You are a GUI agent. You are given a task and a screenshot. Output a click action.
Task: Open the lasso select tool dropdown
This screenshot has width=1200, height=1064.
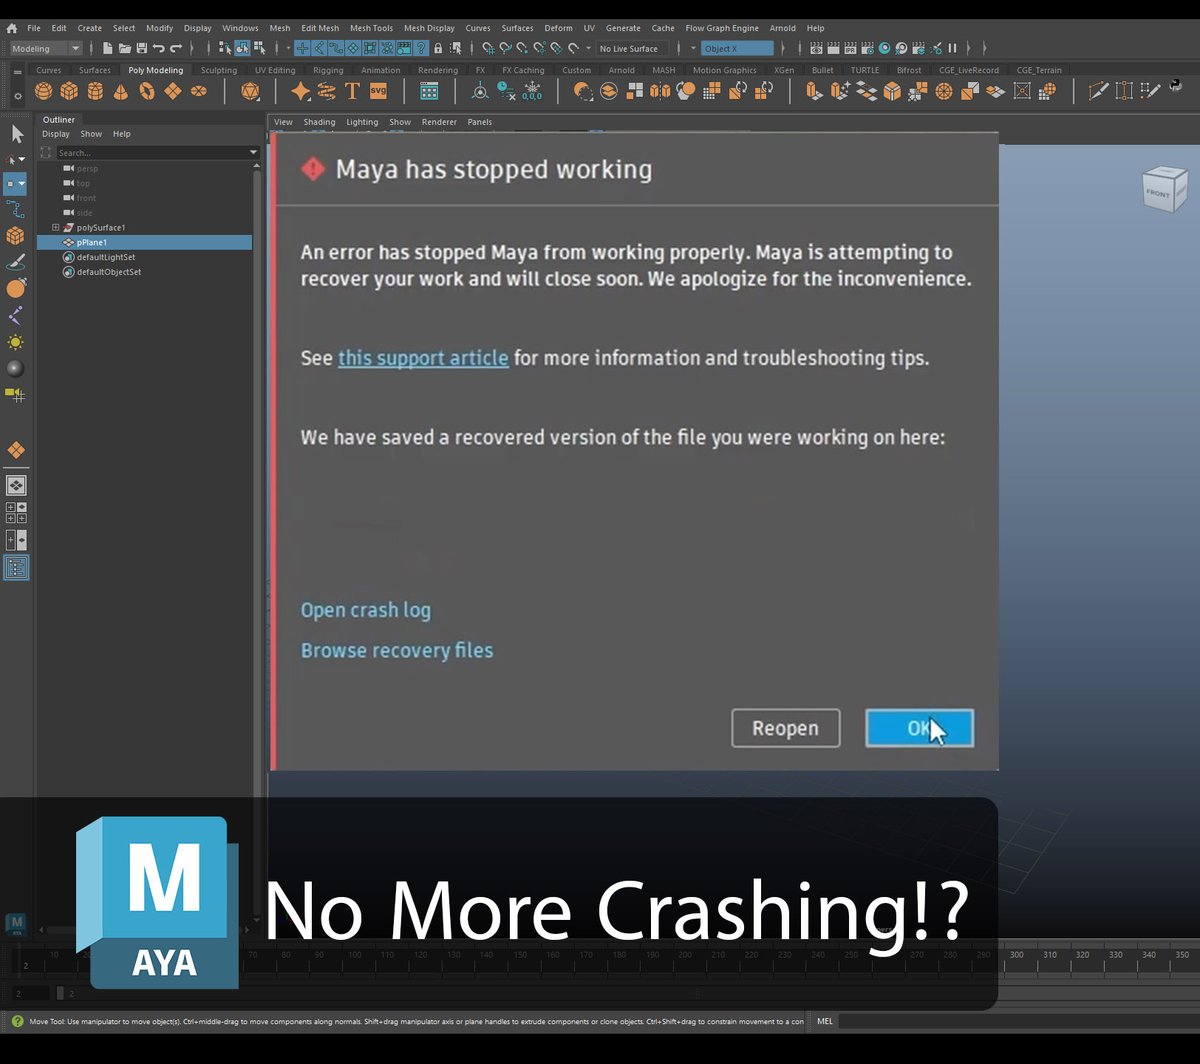(x=22, y=159)
